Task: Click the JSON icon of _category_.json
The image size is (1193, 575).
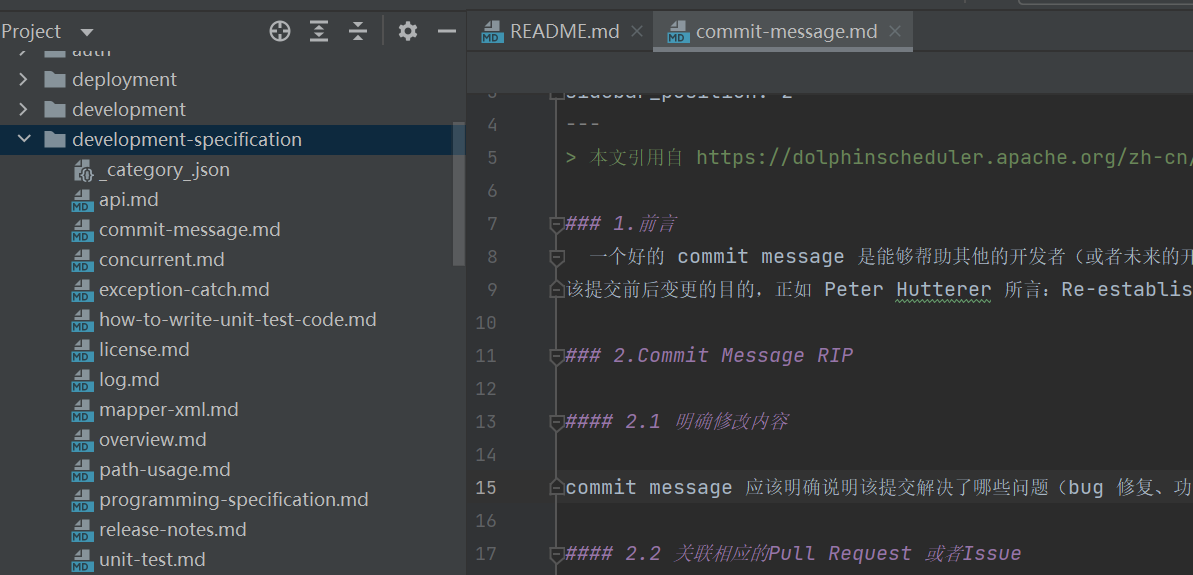Action: tap(83, 170)
